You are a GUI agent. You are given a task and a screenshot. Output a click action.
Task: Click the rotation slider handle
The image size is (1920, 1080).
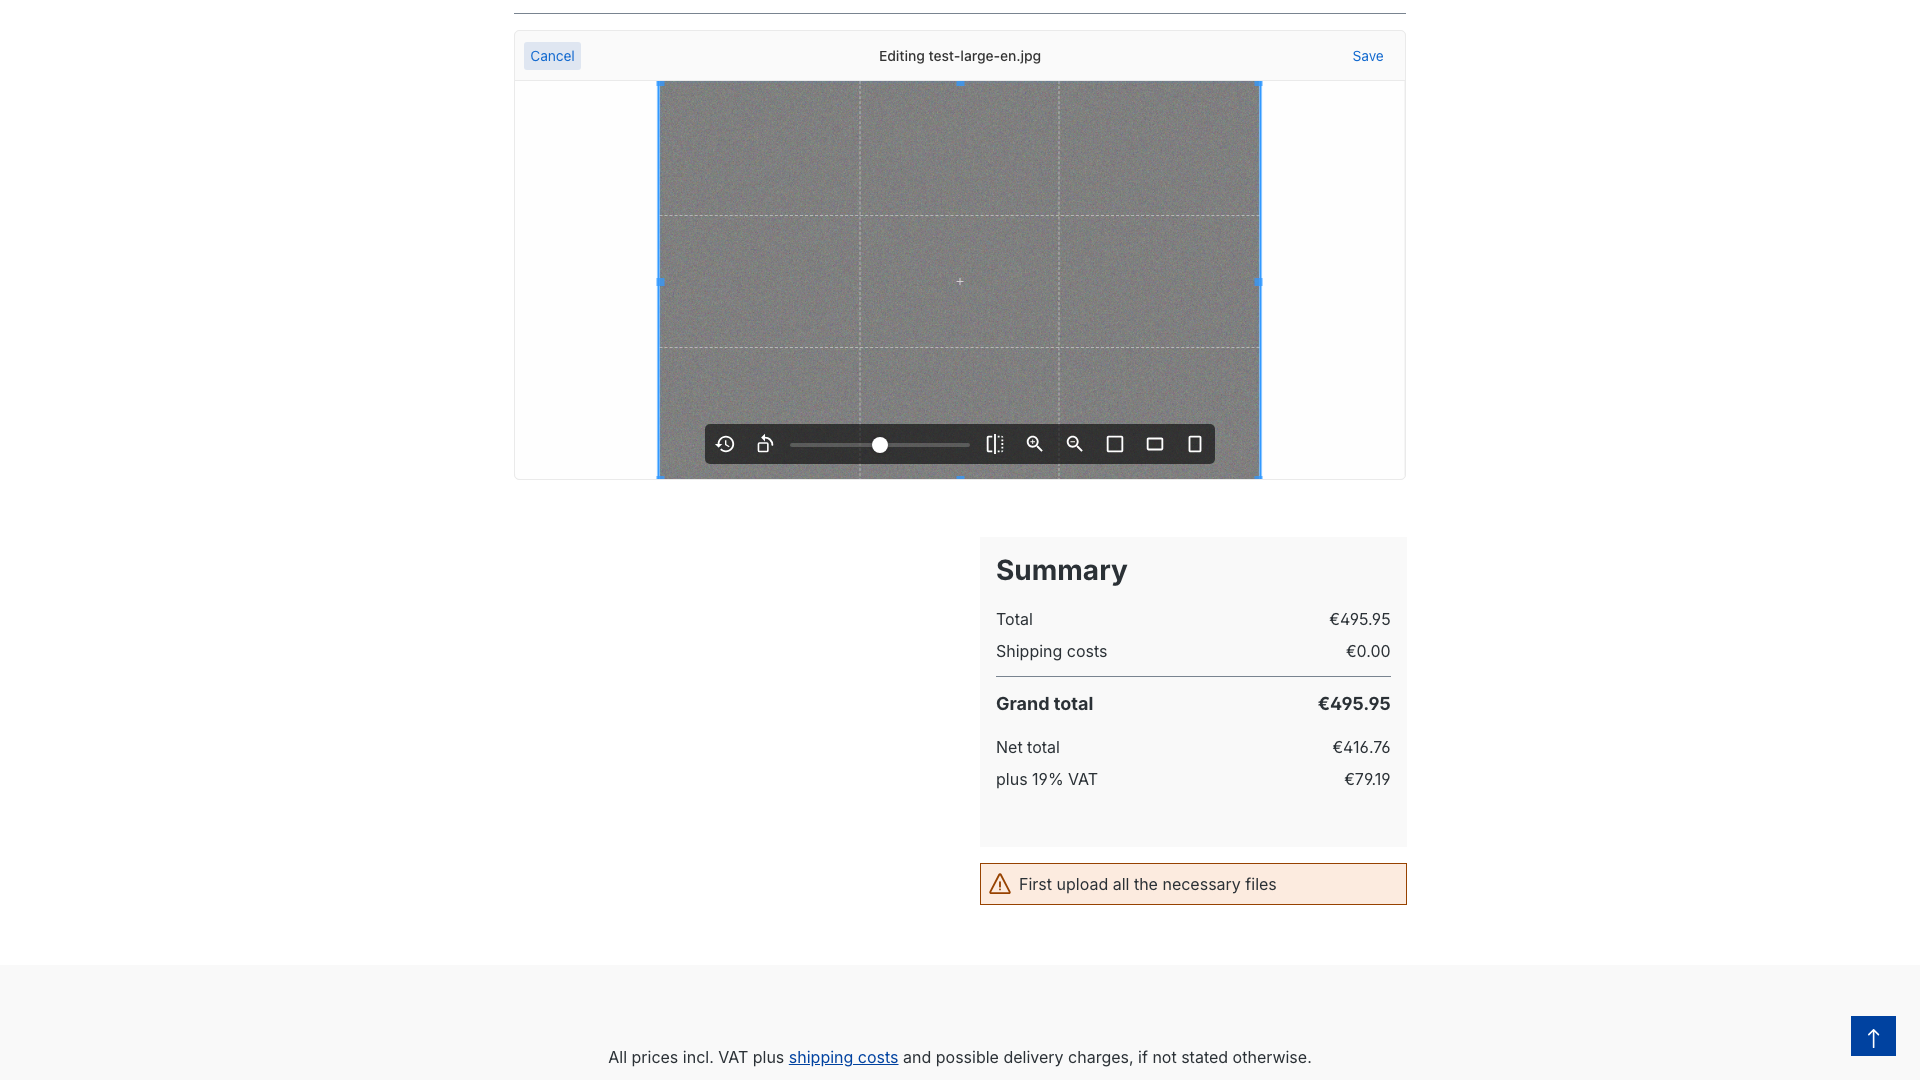pos(880,445)
